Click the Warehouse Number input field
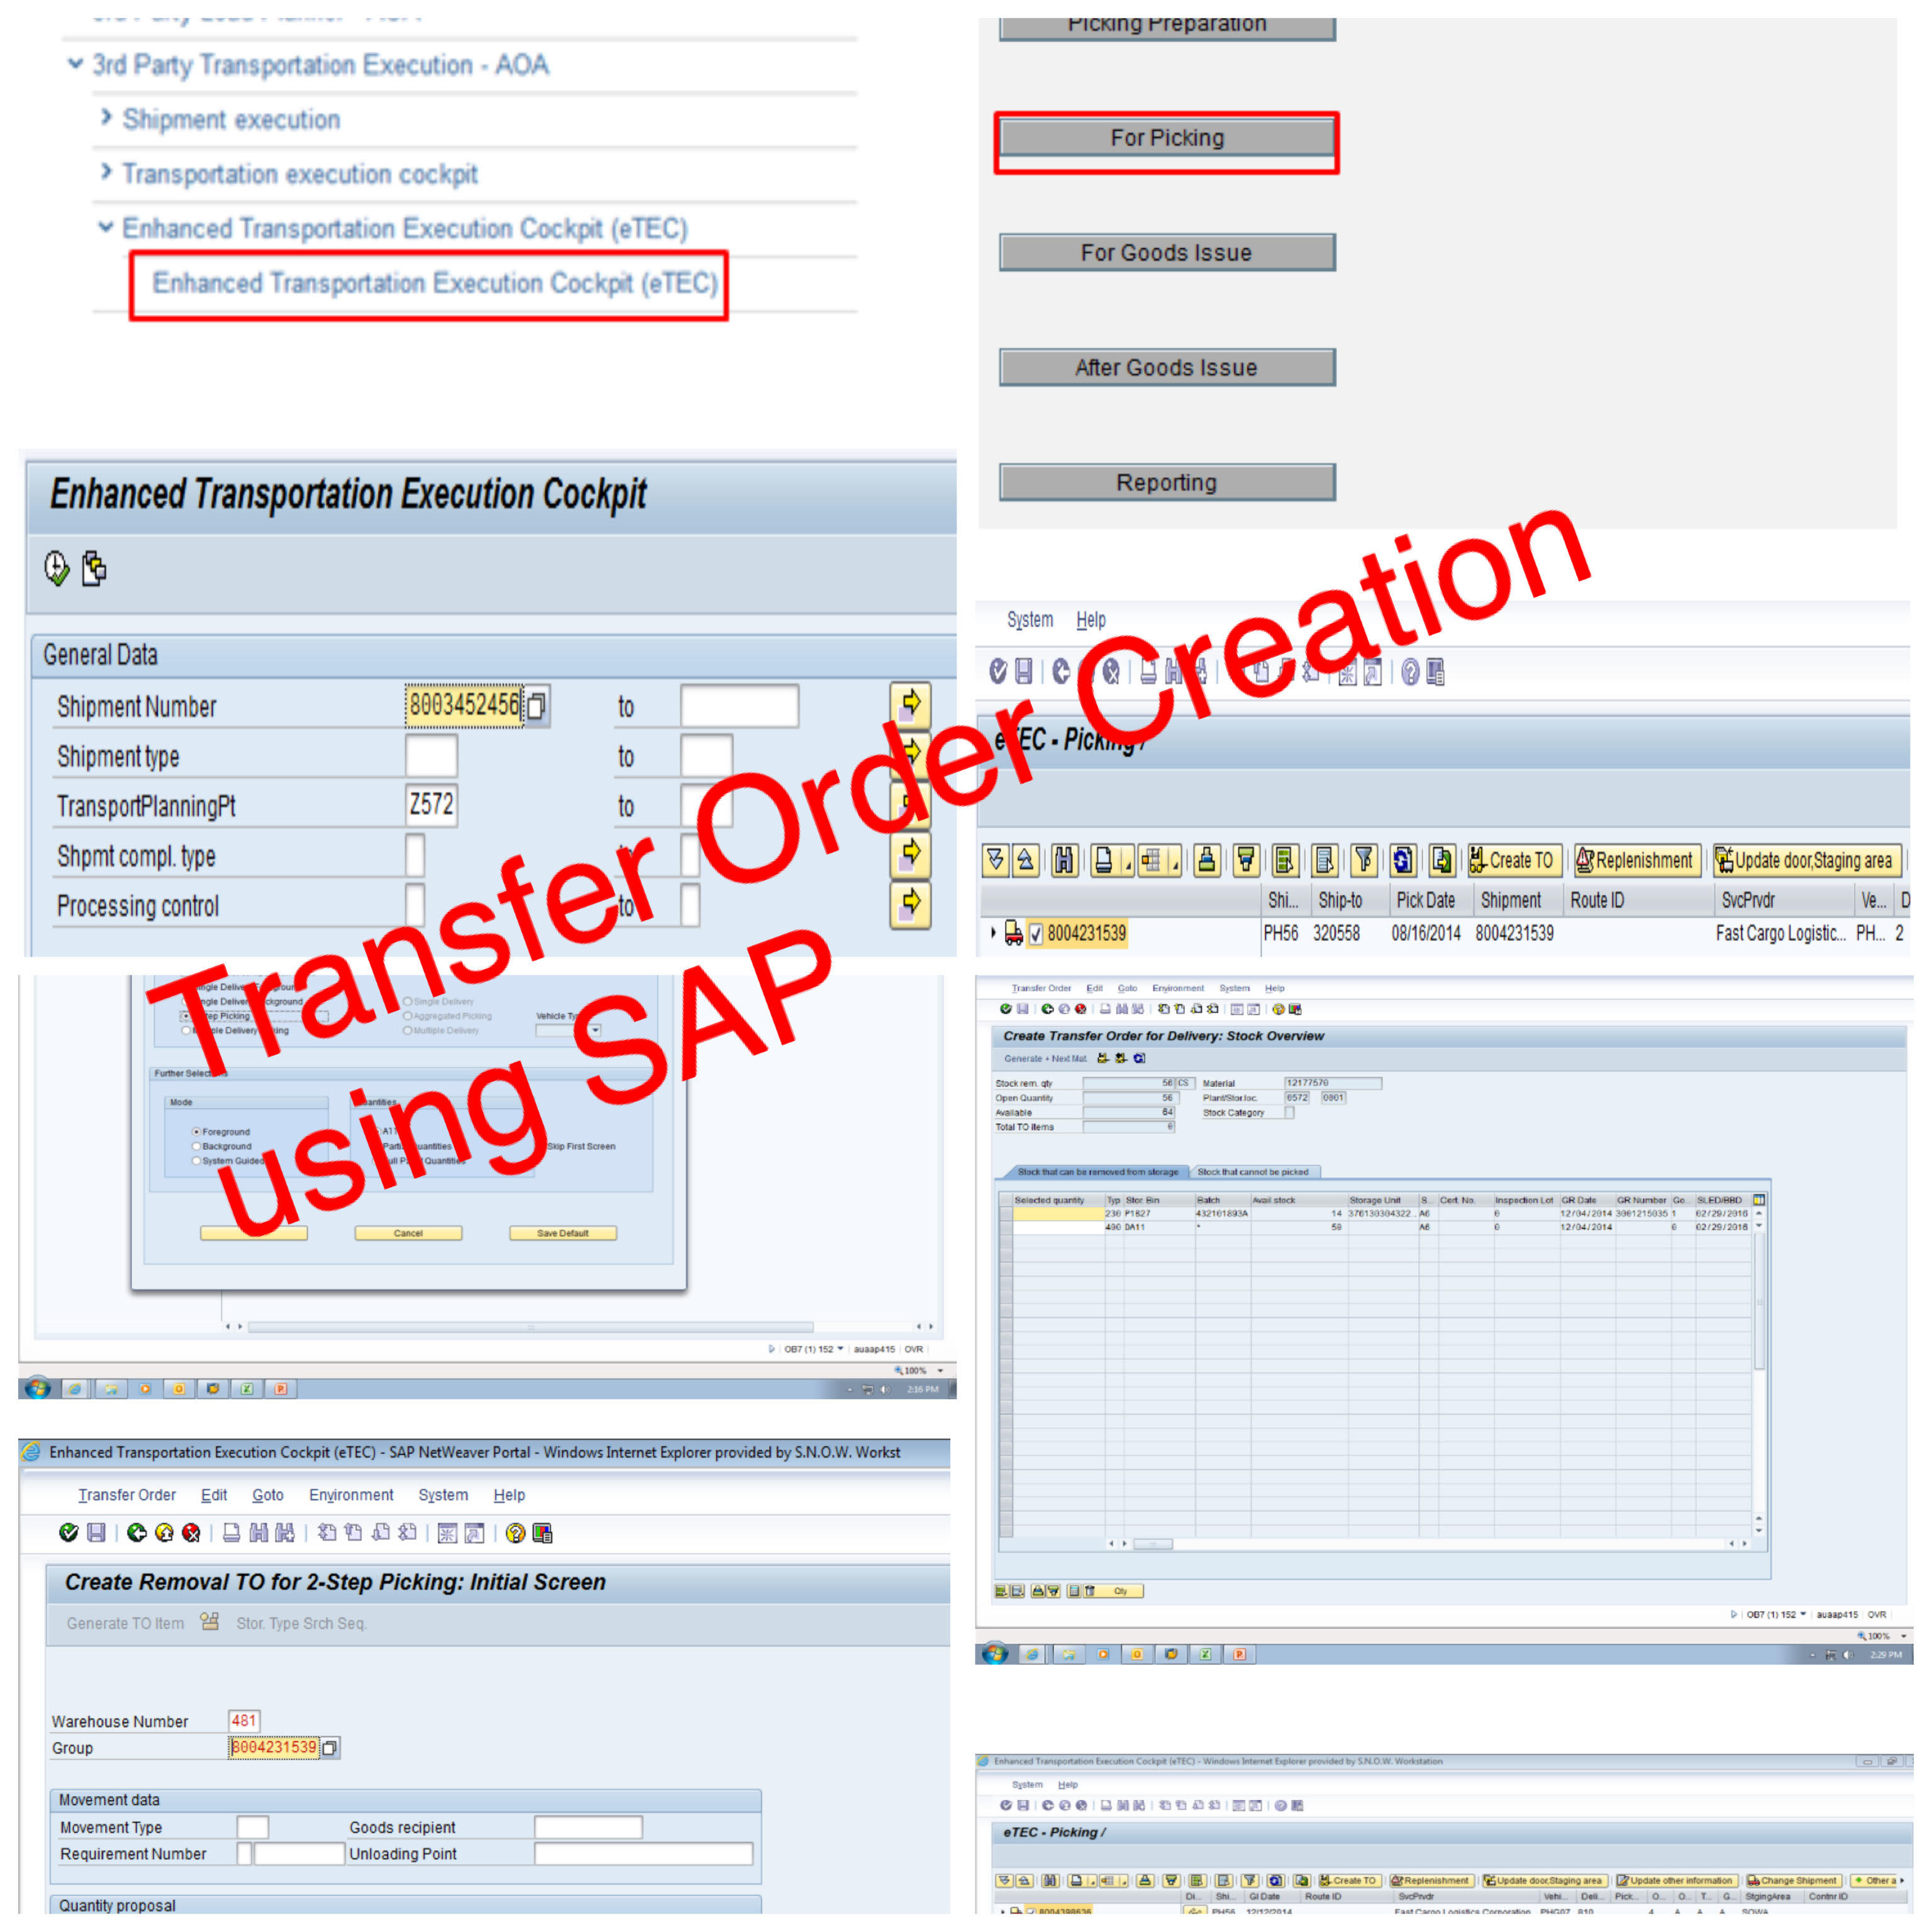 pos(243,1721)
